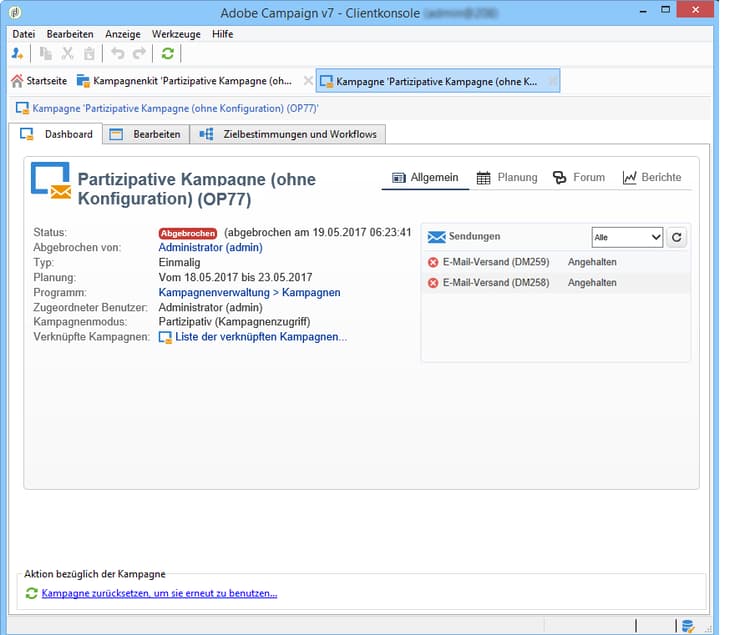750x635 pixels.
Task: Click the 'Partizipativ (Kampagnenzugriff)' value
Action: (234, 322)
